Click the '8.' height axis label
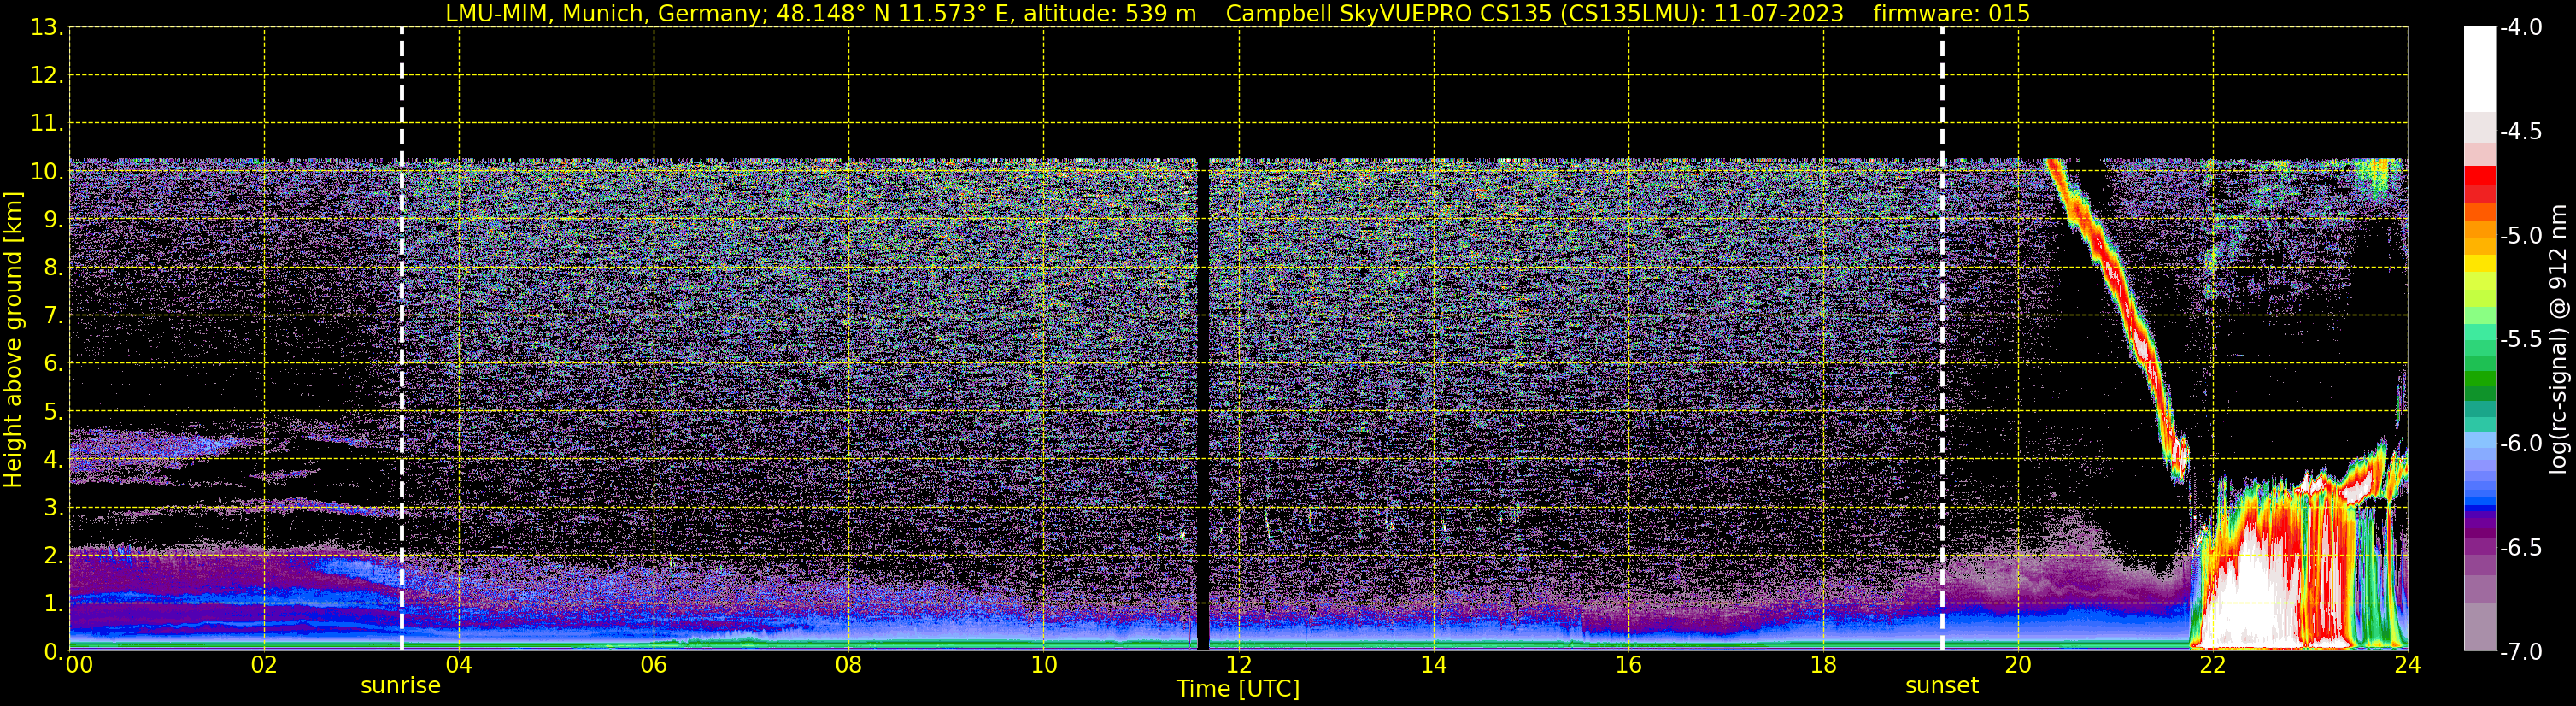 pos(53,268)
